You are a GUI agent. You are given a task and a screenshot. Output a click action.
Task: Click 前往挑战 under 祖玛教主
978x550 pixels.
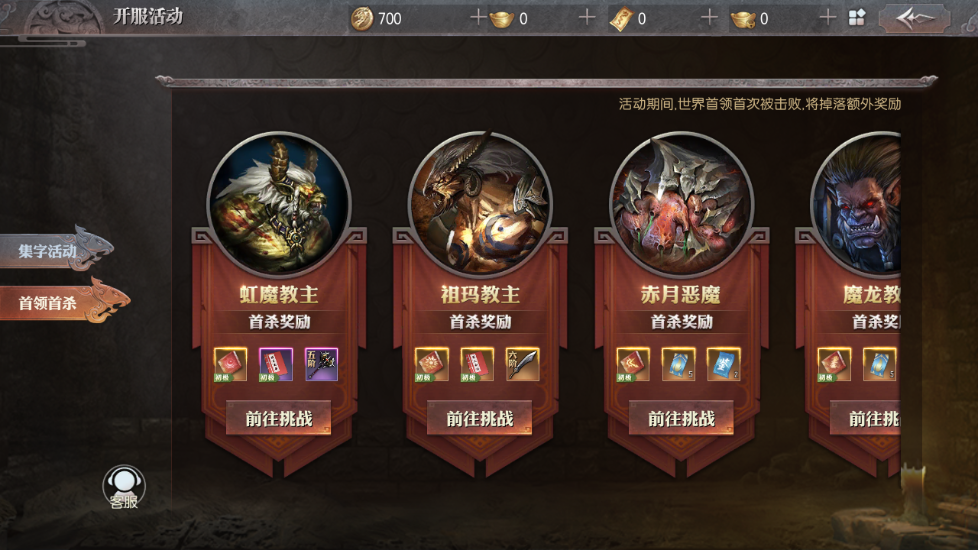click(x=480, y=418)
